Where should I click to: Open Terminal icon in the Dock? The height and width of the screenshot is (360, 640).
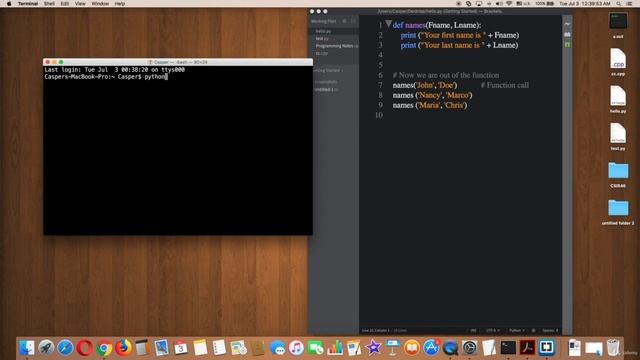coord(508,348)
